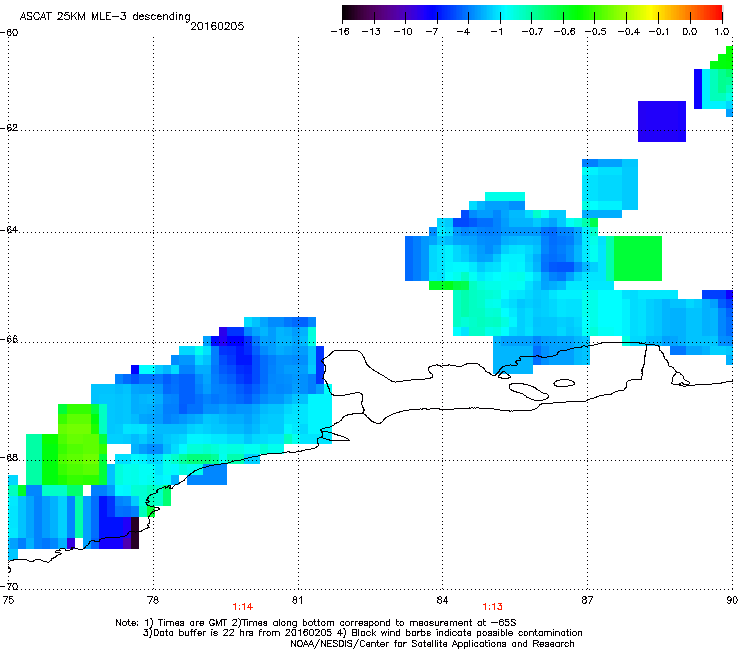The height and width of the screenshot is (650, 740).
Task: Click the 1.0 label on the color scale
Action: (x=722, y=32)
